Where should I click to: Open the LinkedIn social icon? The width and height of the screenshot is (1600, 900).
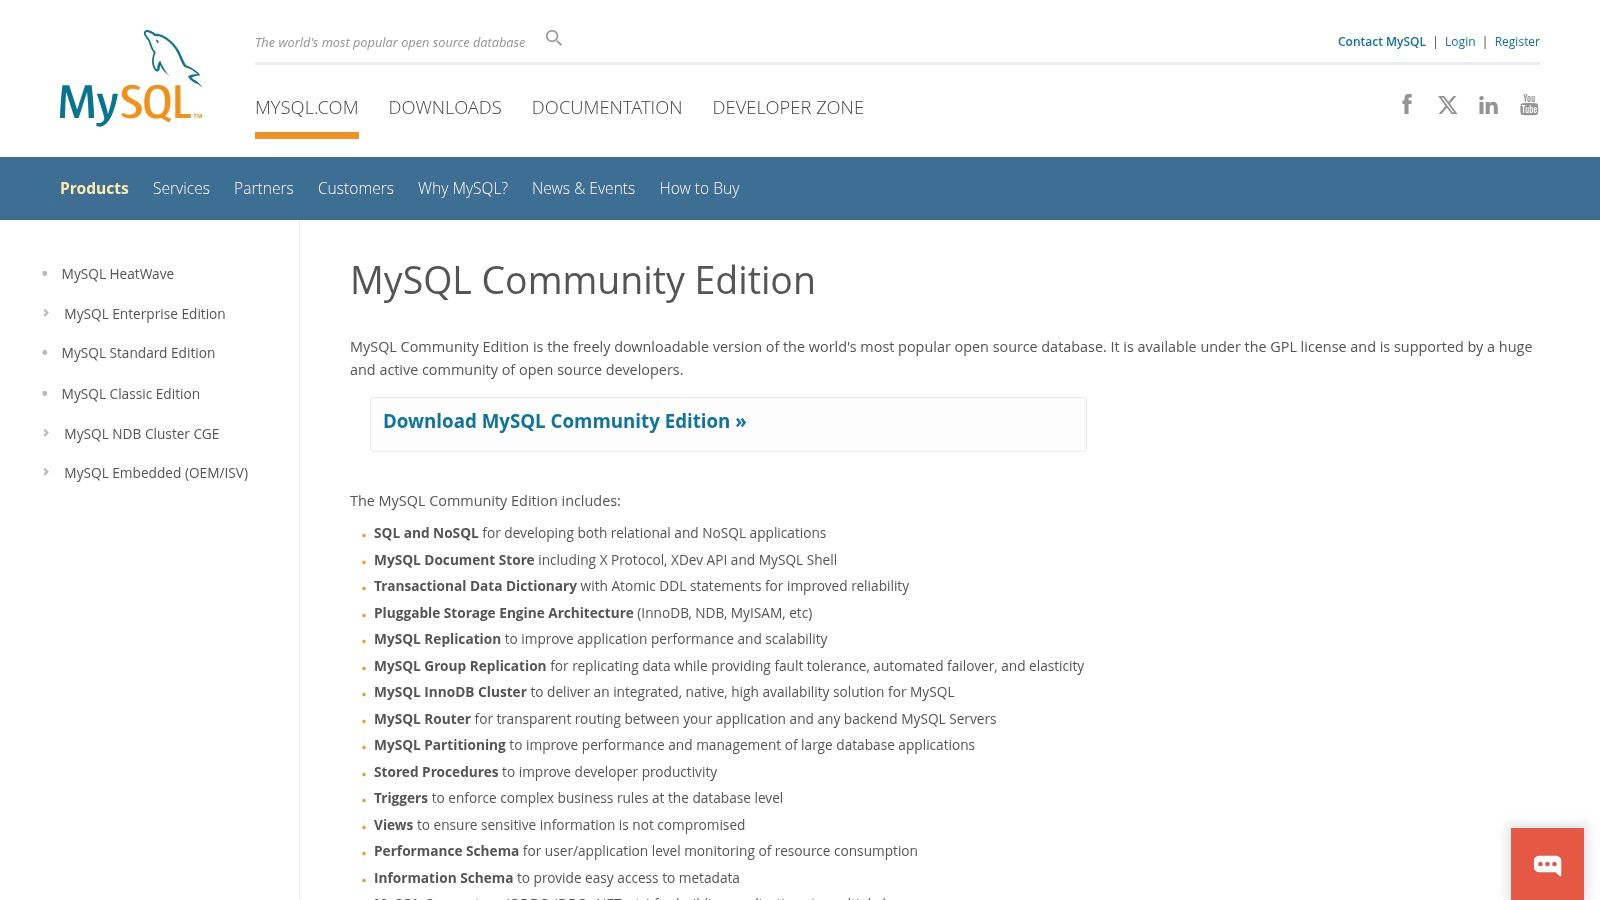click(x=1488, y=105)
